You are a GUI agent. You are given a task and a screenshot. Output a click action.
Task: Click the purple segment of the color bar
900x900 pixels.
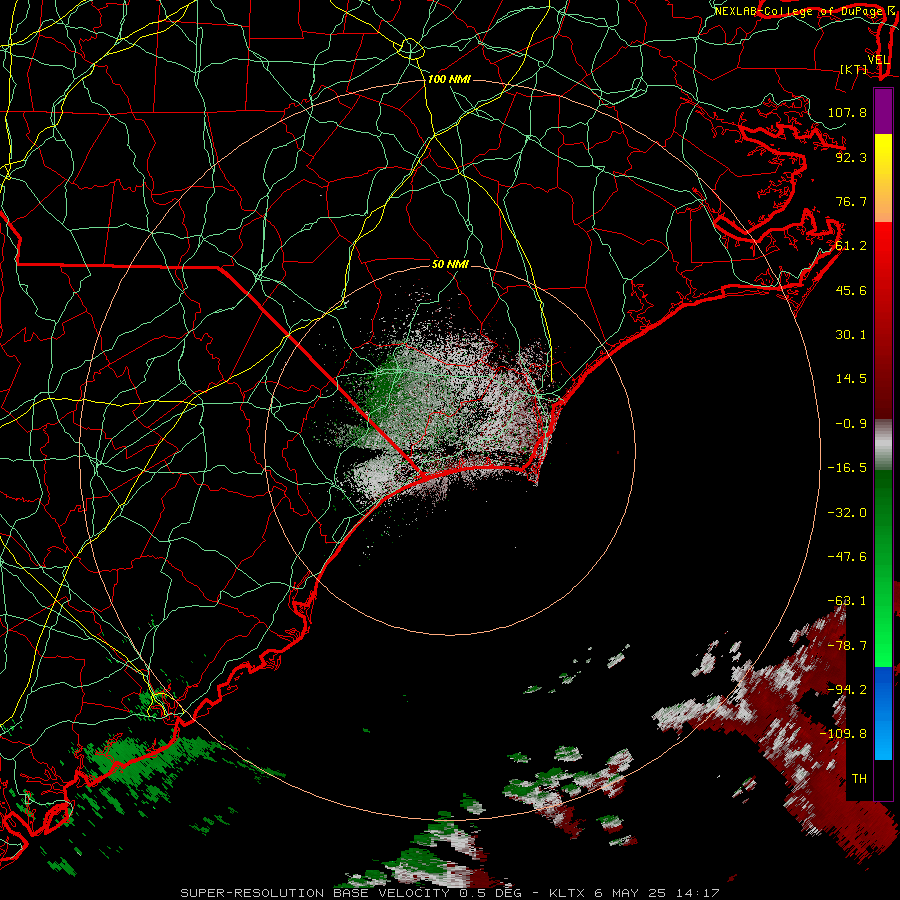[x=883, y=111]
